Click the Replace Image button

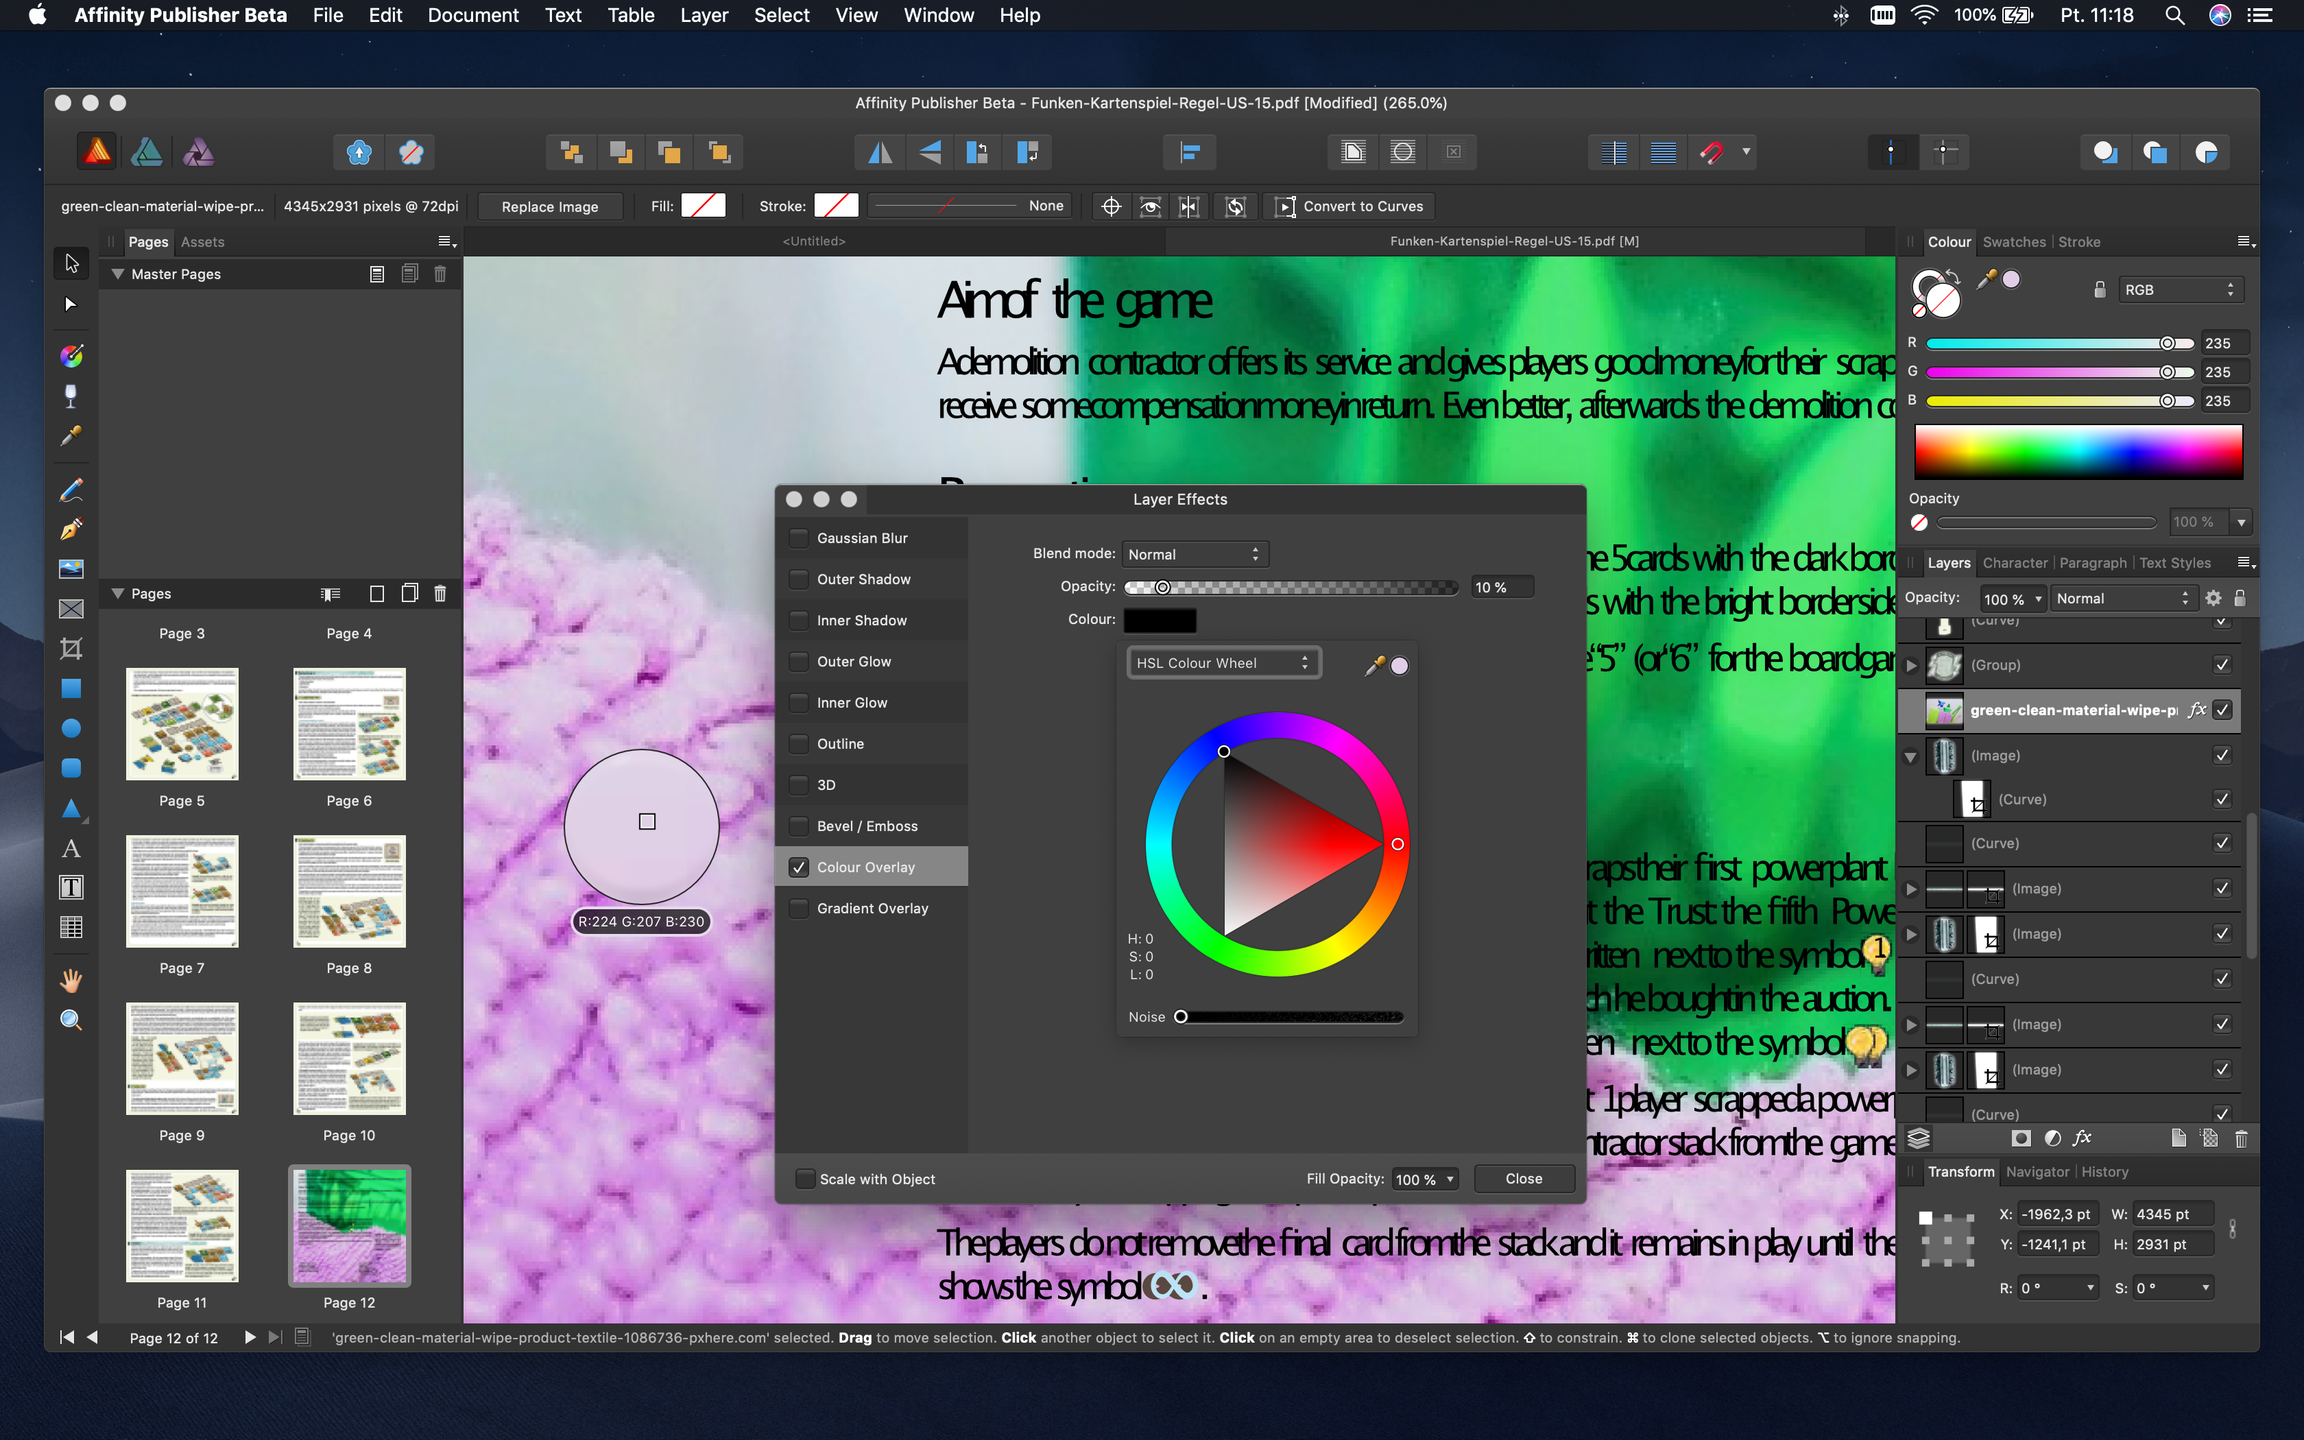[x=550, y=207]
